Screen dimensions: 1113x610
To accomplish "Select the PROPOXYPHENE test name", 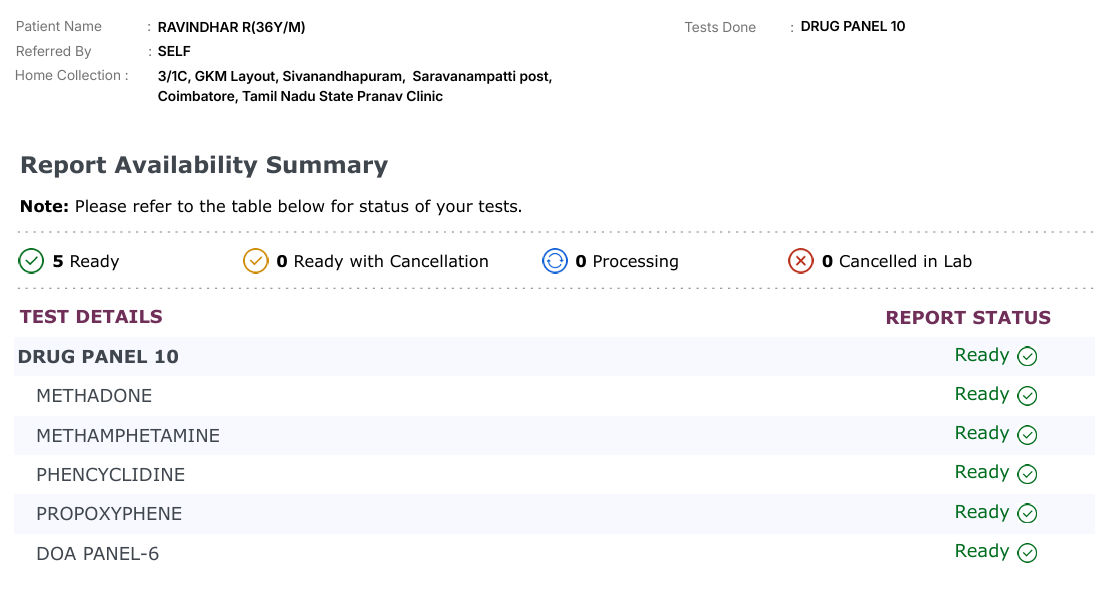I will [109, 514].
